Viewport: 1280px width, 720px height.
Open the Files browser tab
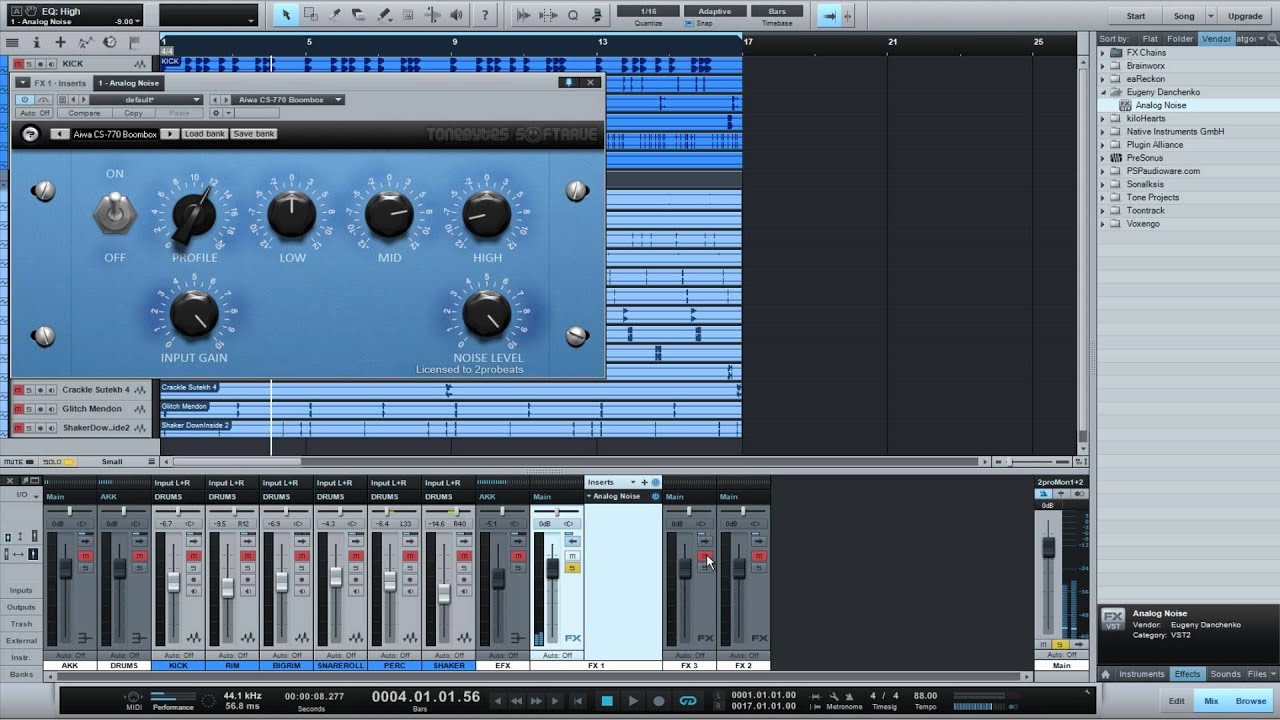click(1259, 674)
